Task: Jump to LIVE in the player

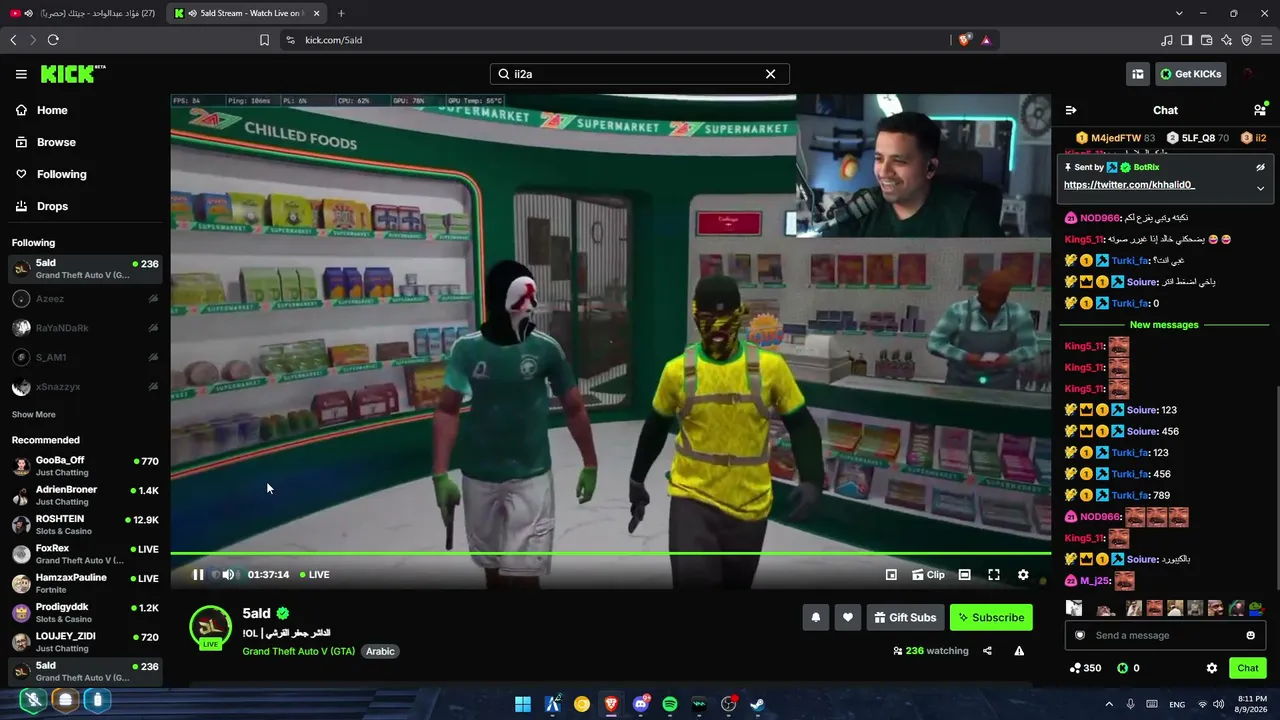Action: pyautogui.click(x=315, y=574)
